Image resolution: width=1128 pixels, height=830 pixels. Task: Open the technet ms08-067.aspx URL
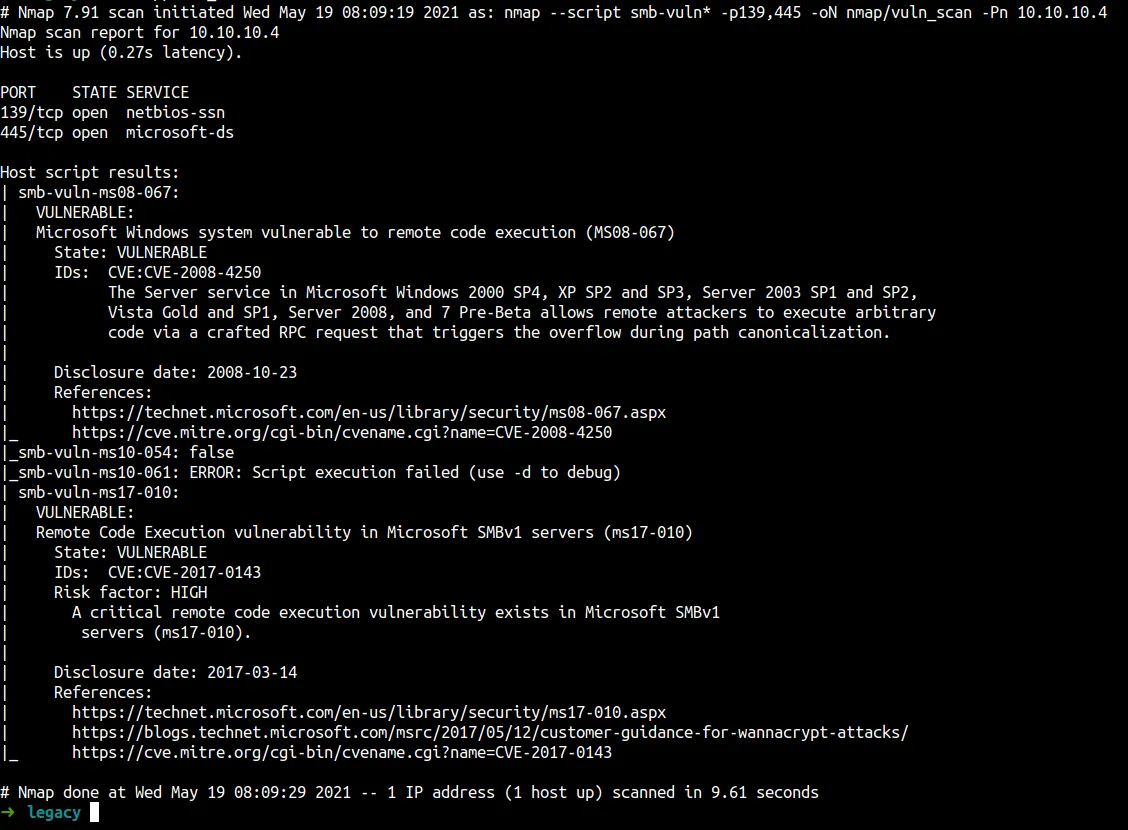[x=369, y=412]
